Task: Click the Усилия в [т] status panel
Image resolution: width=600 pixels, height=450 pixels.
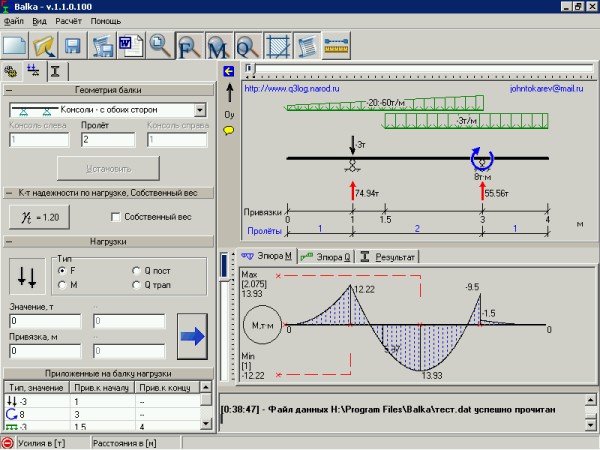Action: click(53, 443)
